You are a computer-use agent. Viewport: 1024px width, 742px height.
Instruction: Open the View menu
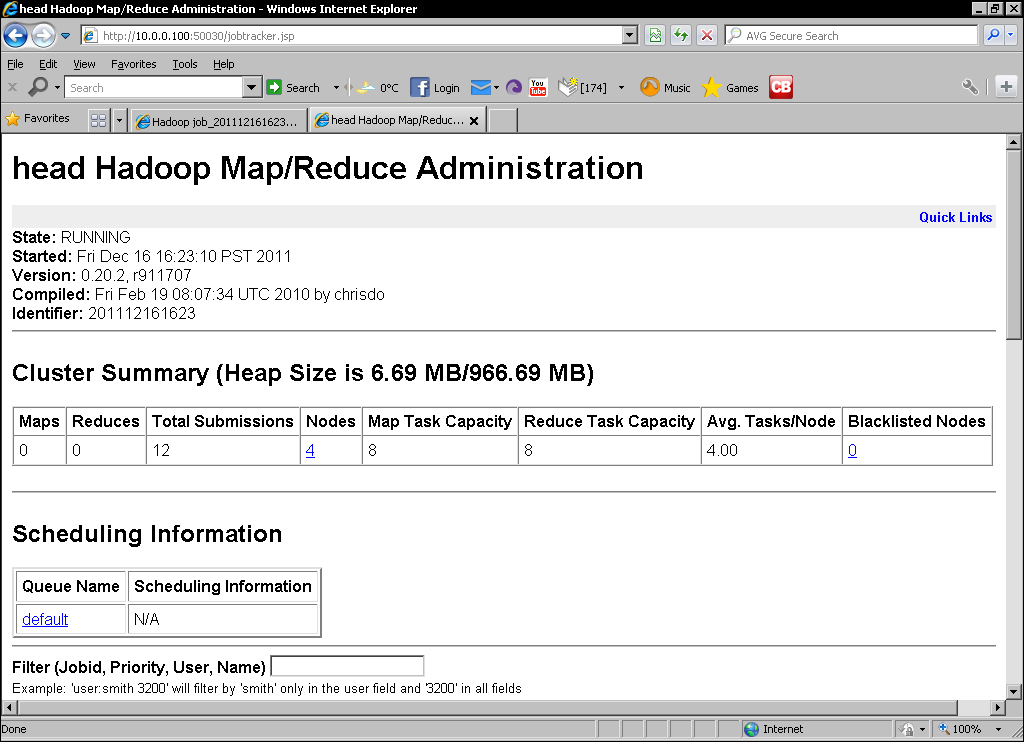click(x=84, y=64)
